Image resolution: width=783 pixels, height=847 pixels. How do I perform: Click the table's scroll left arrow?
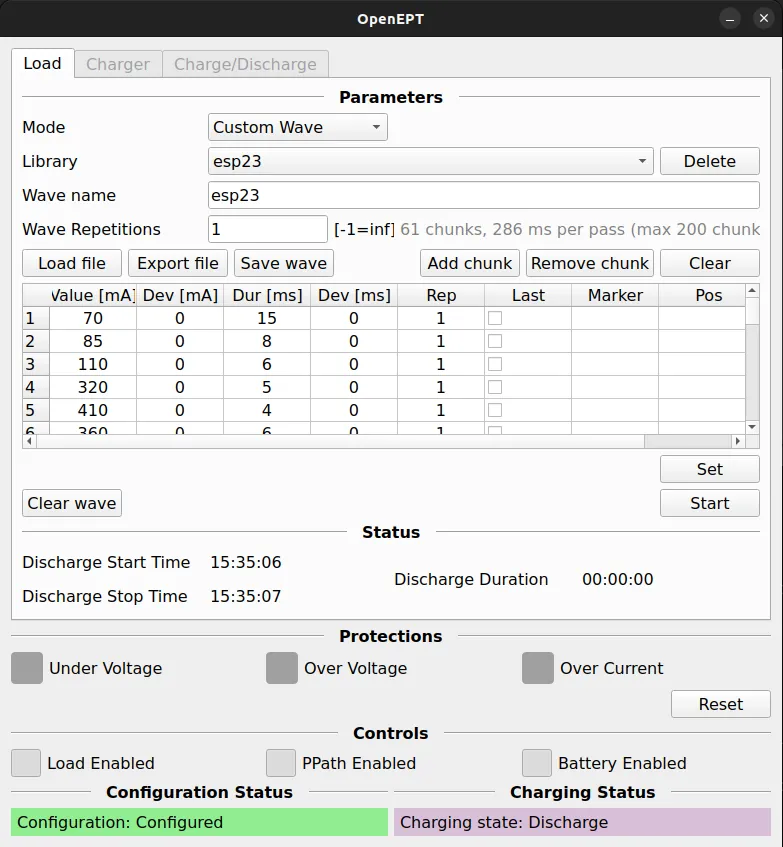pyautogui.click(x=29, y=441)
